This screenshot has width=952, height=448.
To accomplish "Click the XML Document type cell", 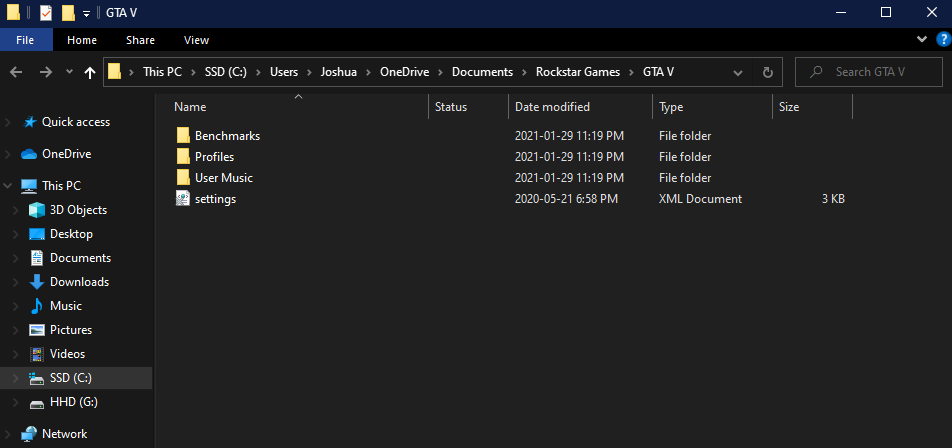I will coord(700,199).
